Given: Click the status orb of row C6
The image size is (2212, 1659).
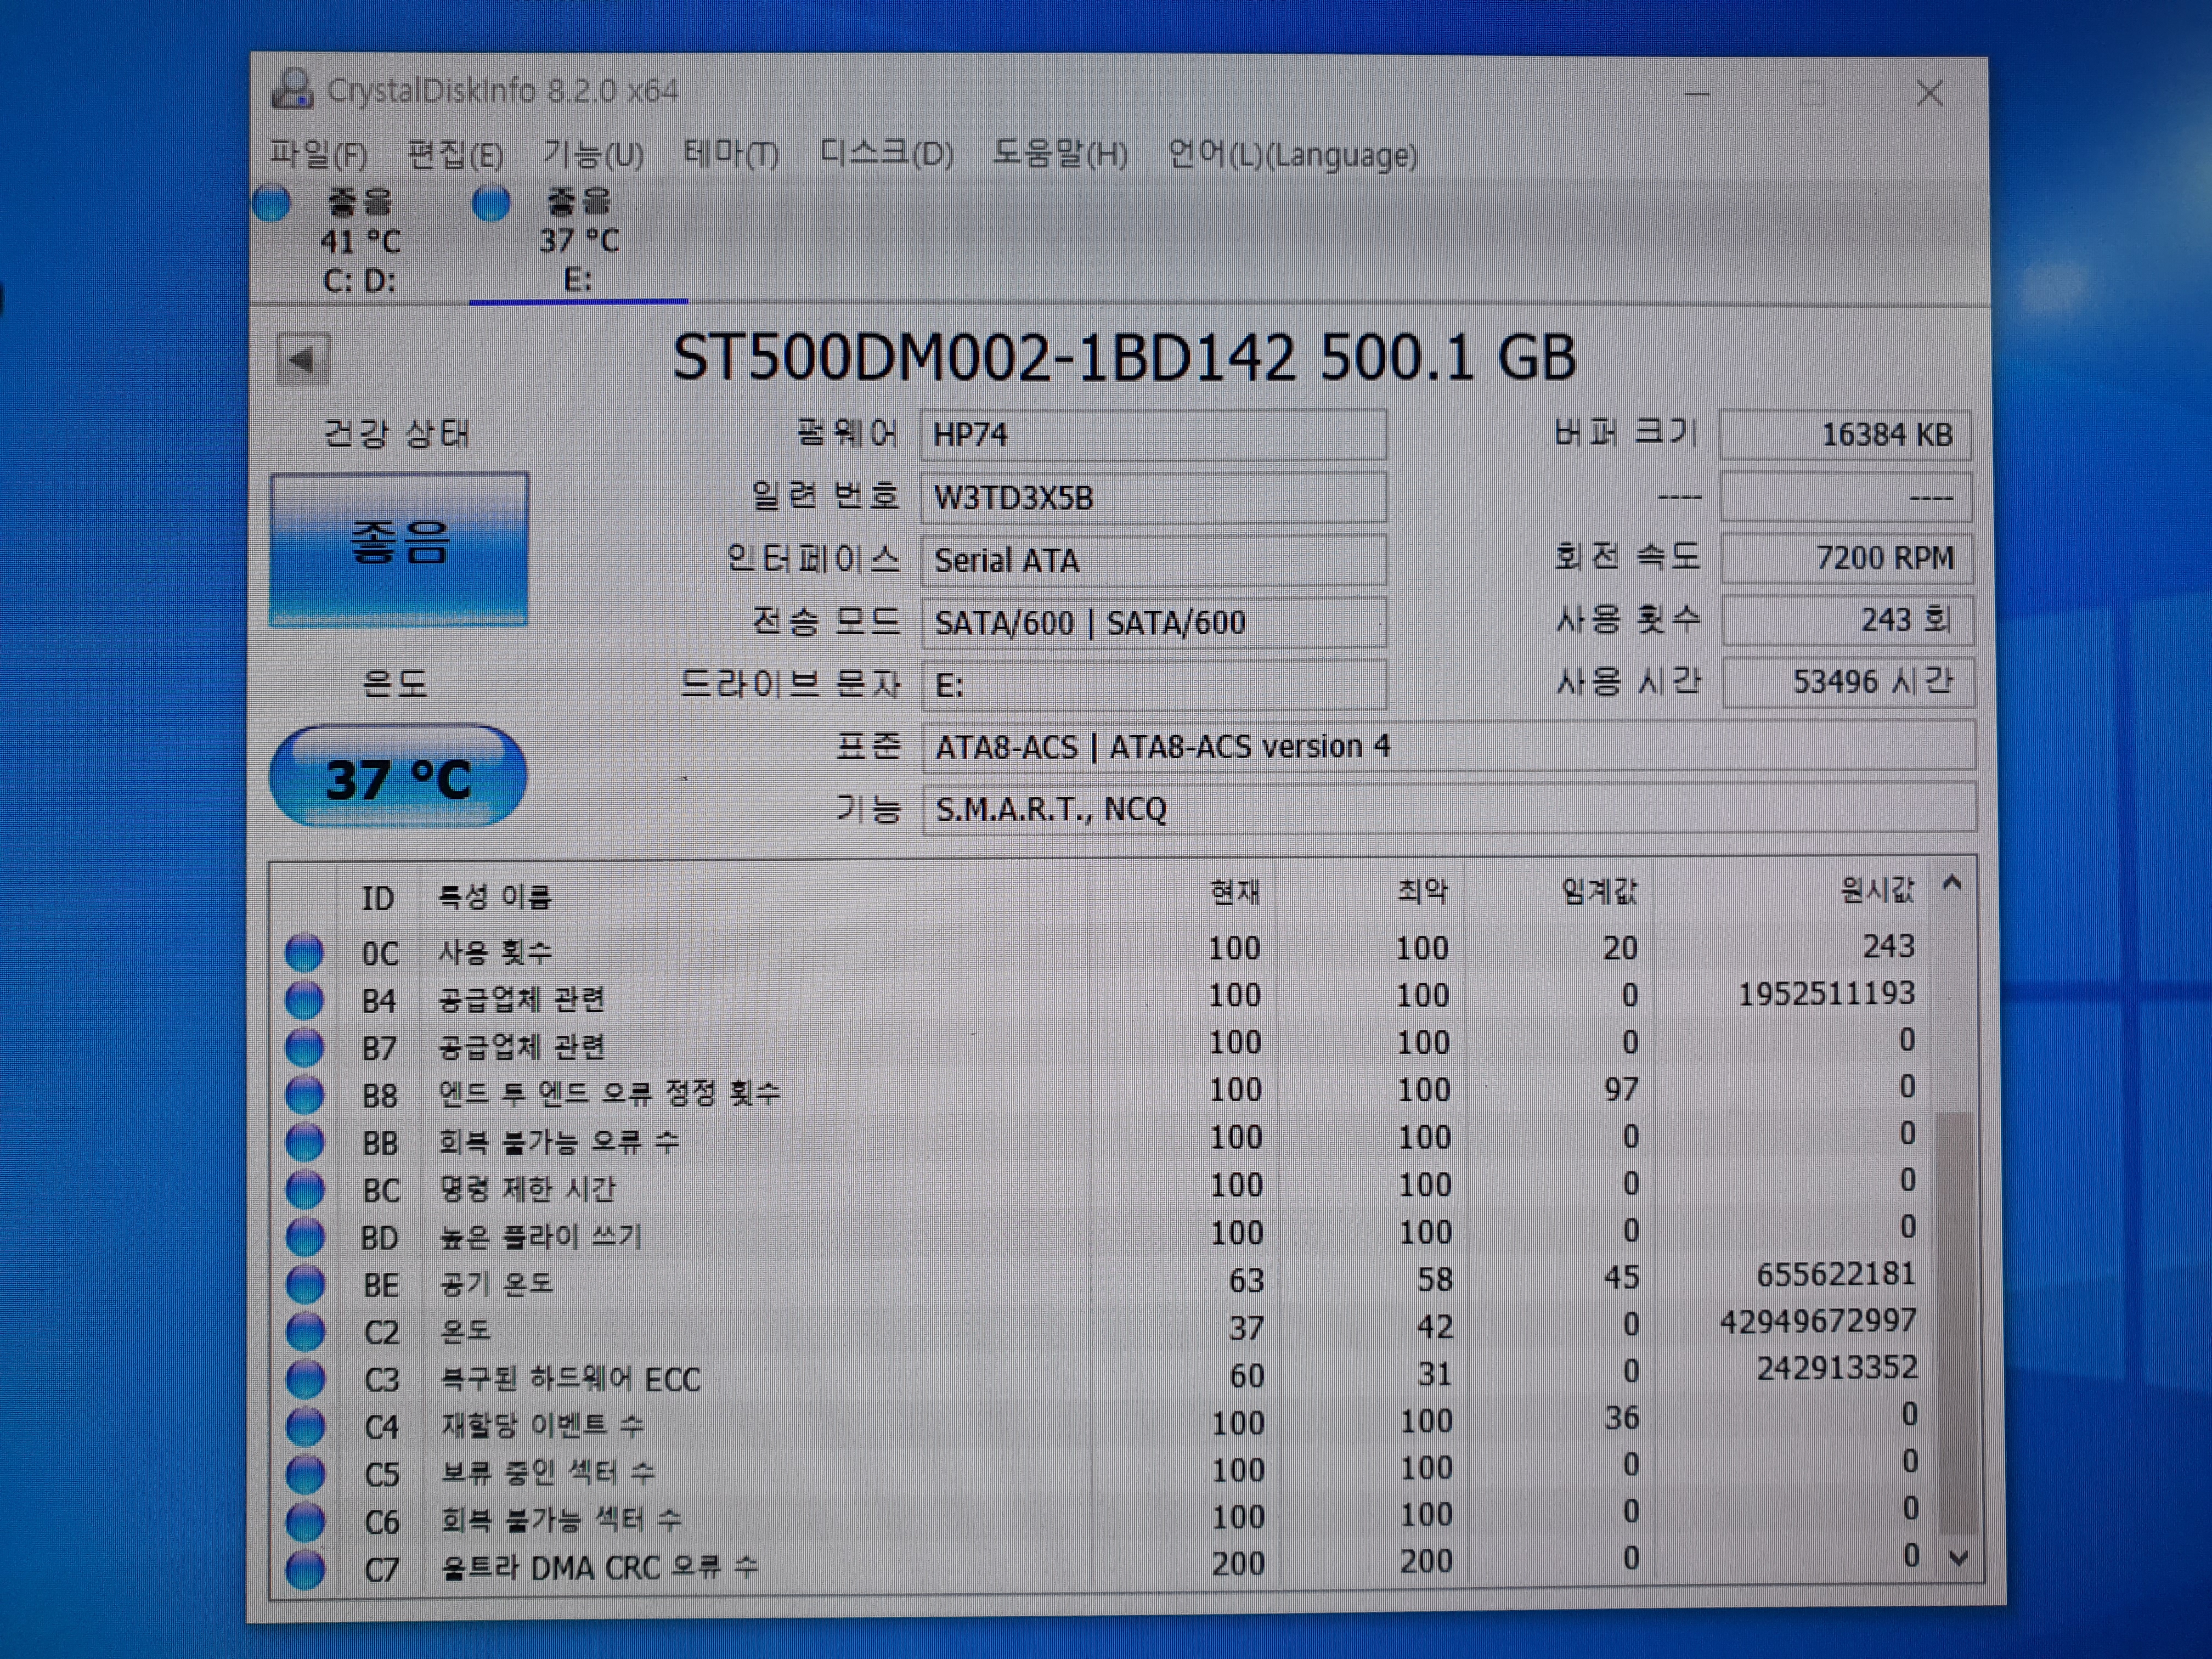Looking at the screenshot, I should [306, 1521].
